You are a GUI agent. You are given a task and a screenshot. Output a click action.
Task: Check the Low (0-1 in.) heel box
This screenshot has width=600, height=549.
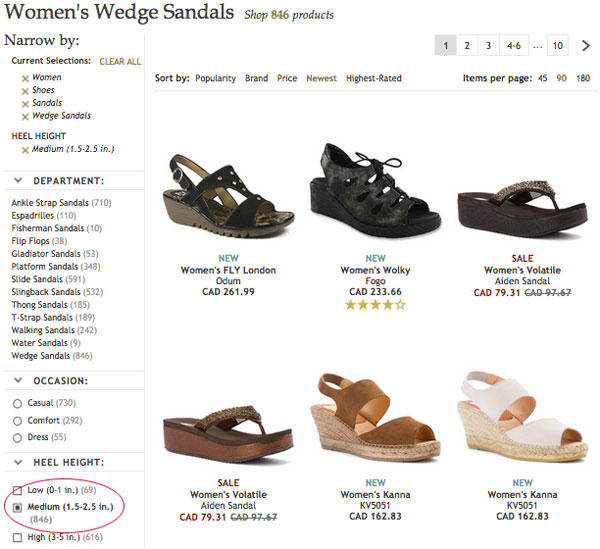(17, 490)
